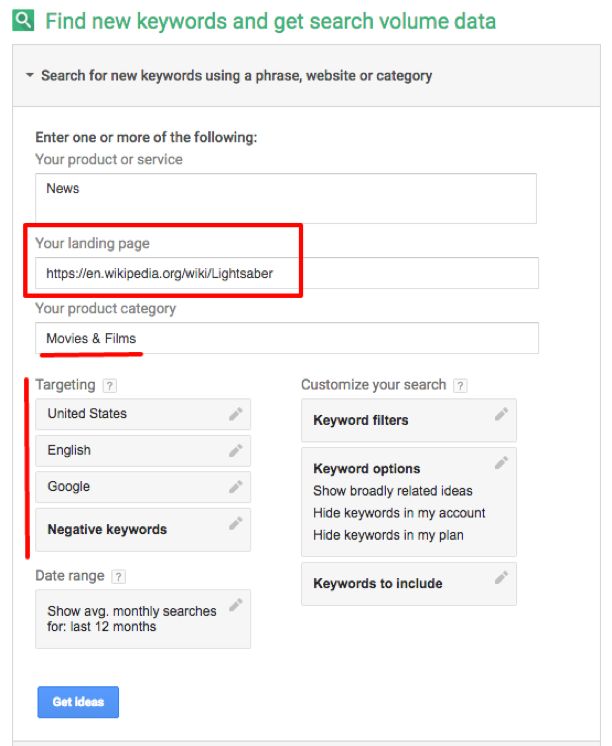Viewport: 612px width, 746px height.
Task: Open Customize your search help icon
Action: pos(460,385)
